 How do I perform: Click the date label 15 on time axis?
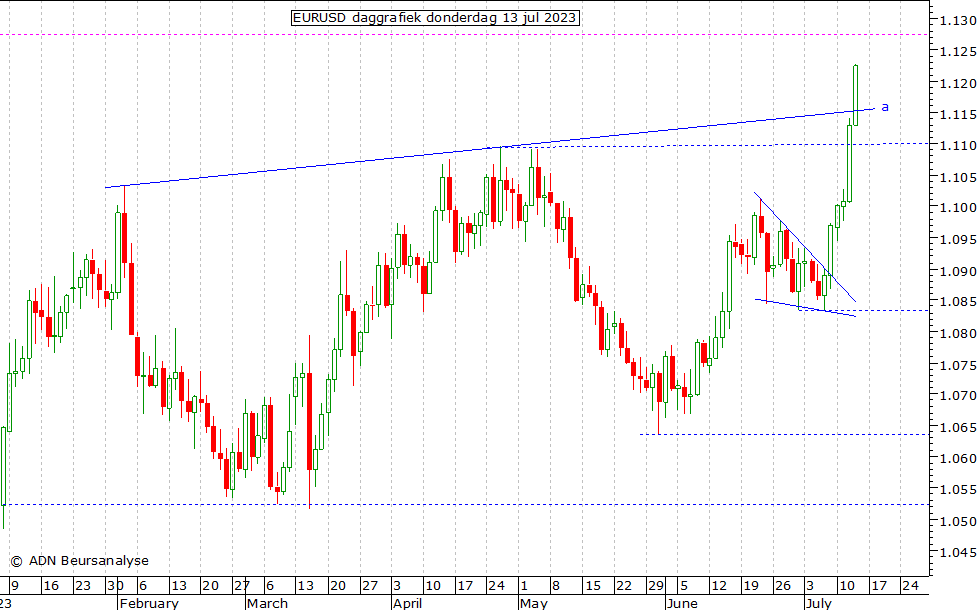click(592, 586)
